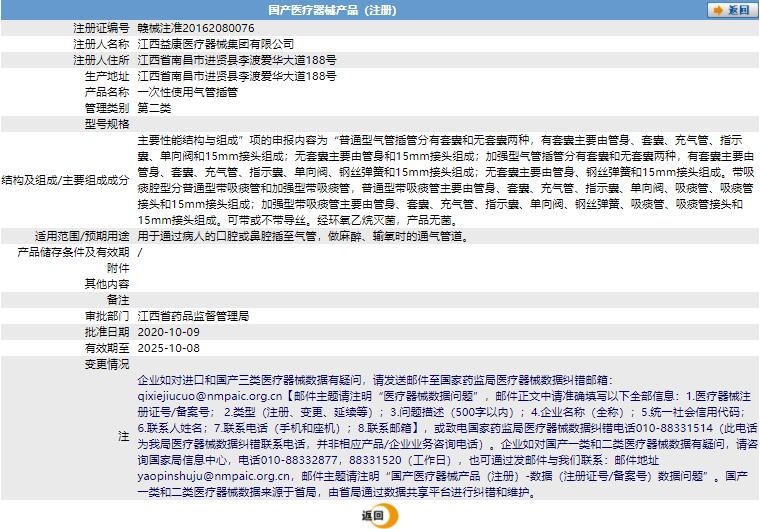Image resolution: width=760 pixels, height=529 pixels.
Task: Select the phone number 010-88332877 in the note
Action: 298,460
